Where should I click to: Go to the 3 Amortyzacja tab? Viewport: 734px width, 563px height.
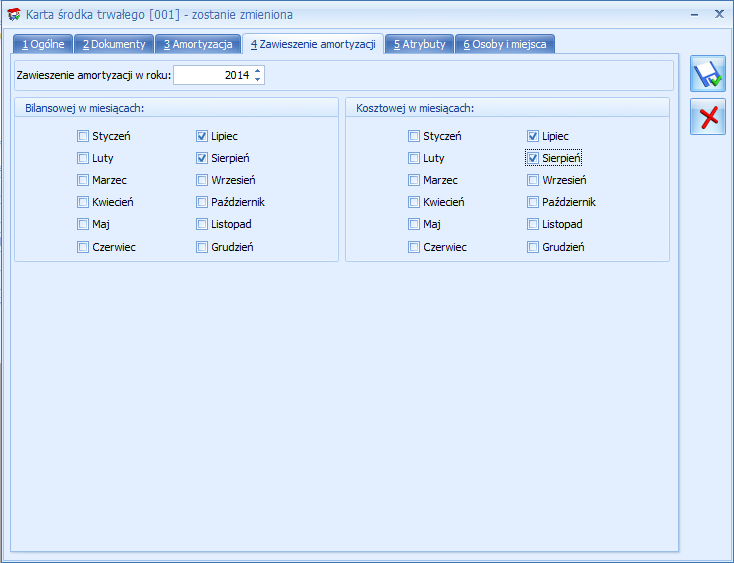198,44
